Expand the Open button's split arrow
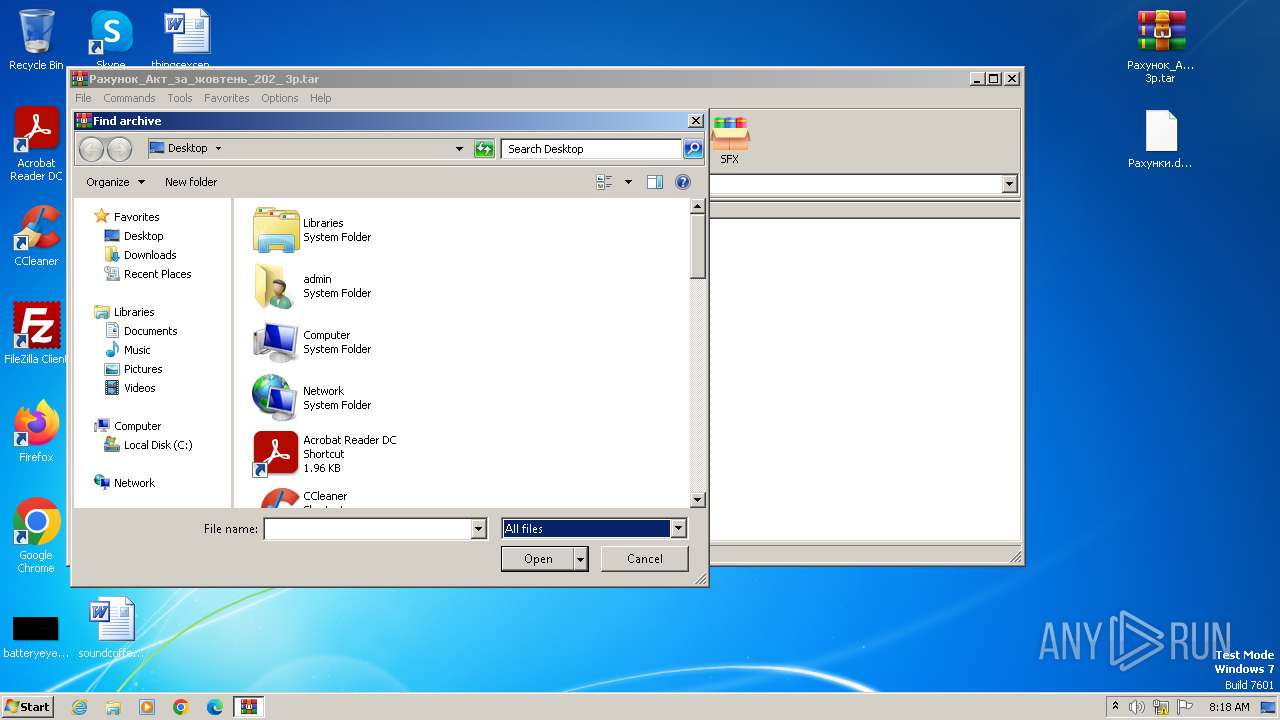This screenshot has height=720, width=1280. click(x=581, y=559)
